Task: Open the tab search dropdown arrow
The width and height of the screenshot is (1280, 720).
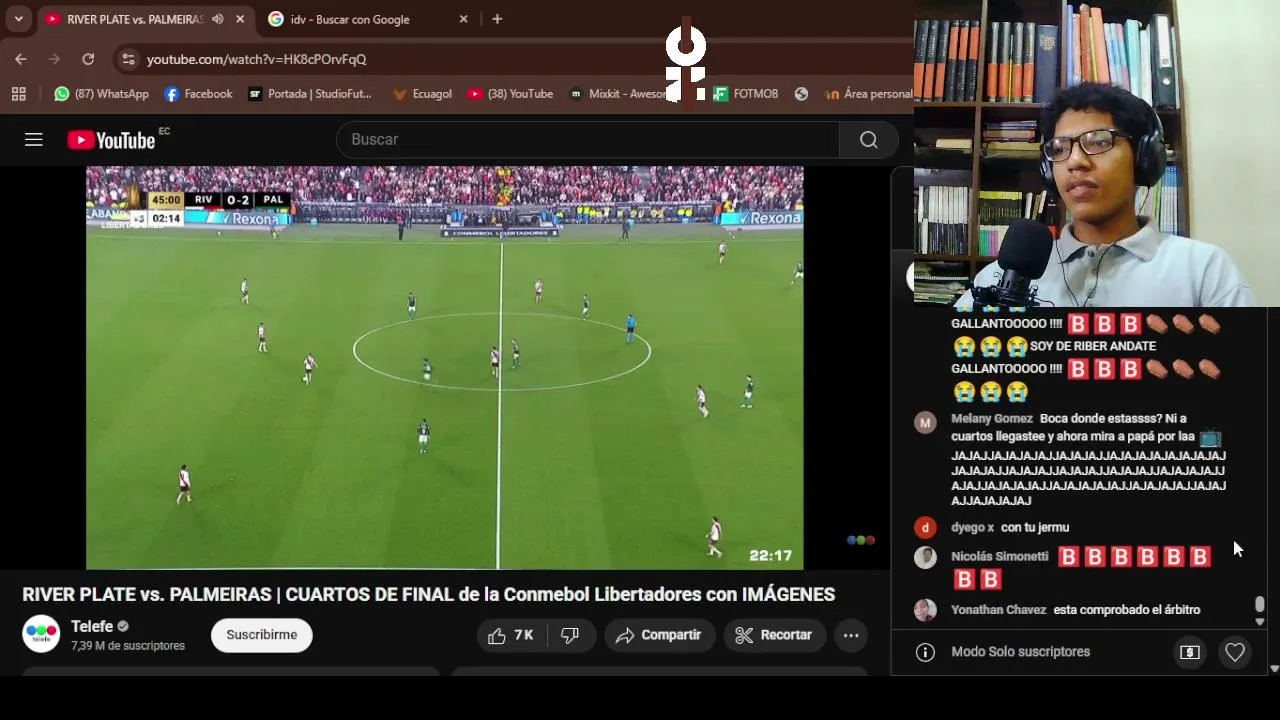Action: 18,19
